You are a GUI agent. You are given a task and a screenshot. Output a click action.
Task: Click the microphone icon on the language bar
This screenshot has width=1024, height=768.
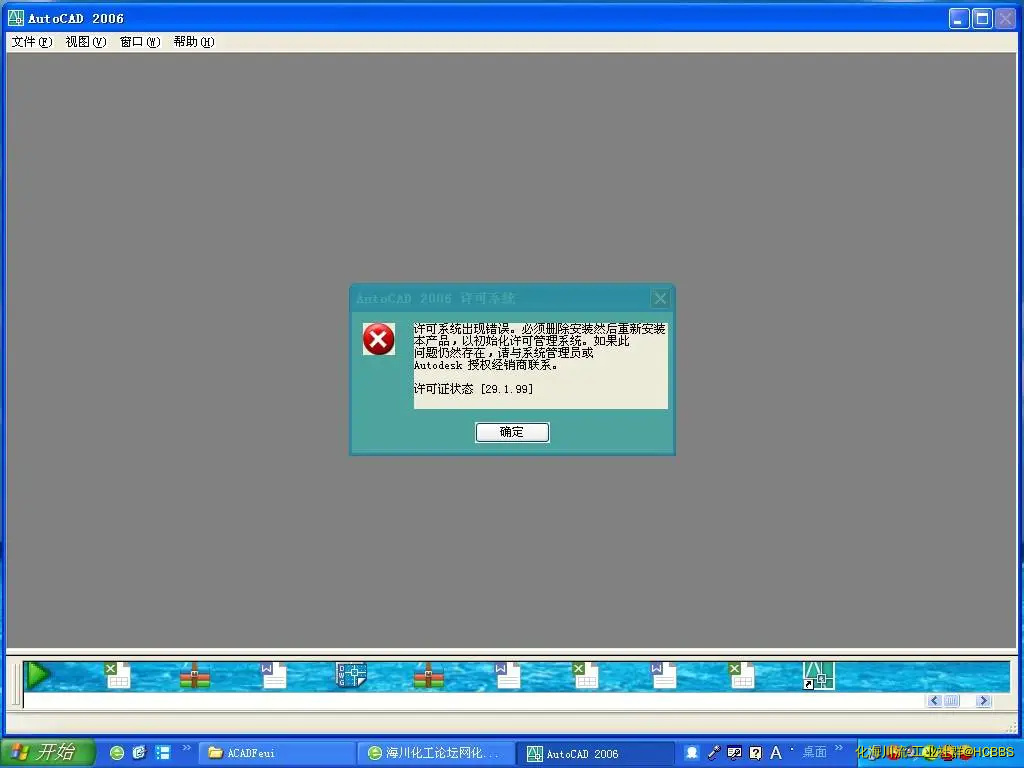pos(714,753)
